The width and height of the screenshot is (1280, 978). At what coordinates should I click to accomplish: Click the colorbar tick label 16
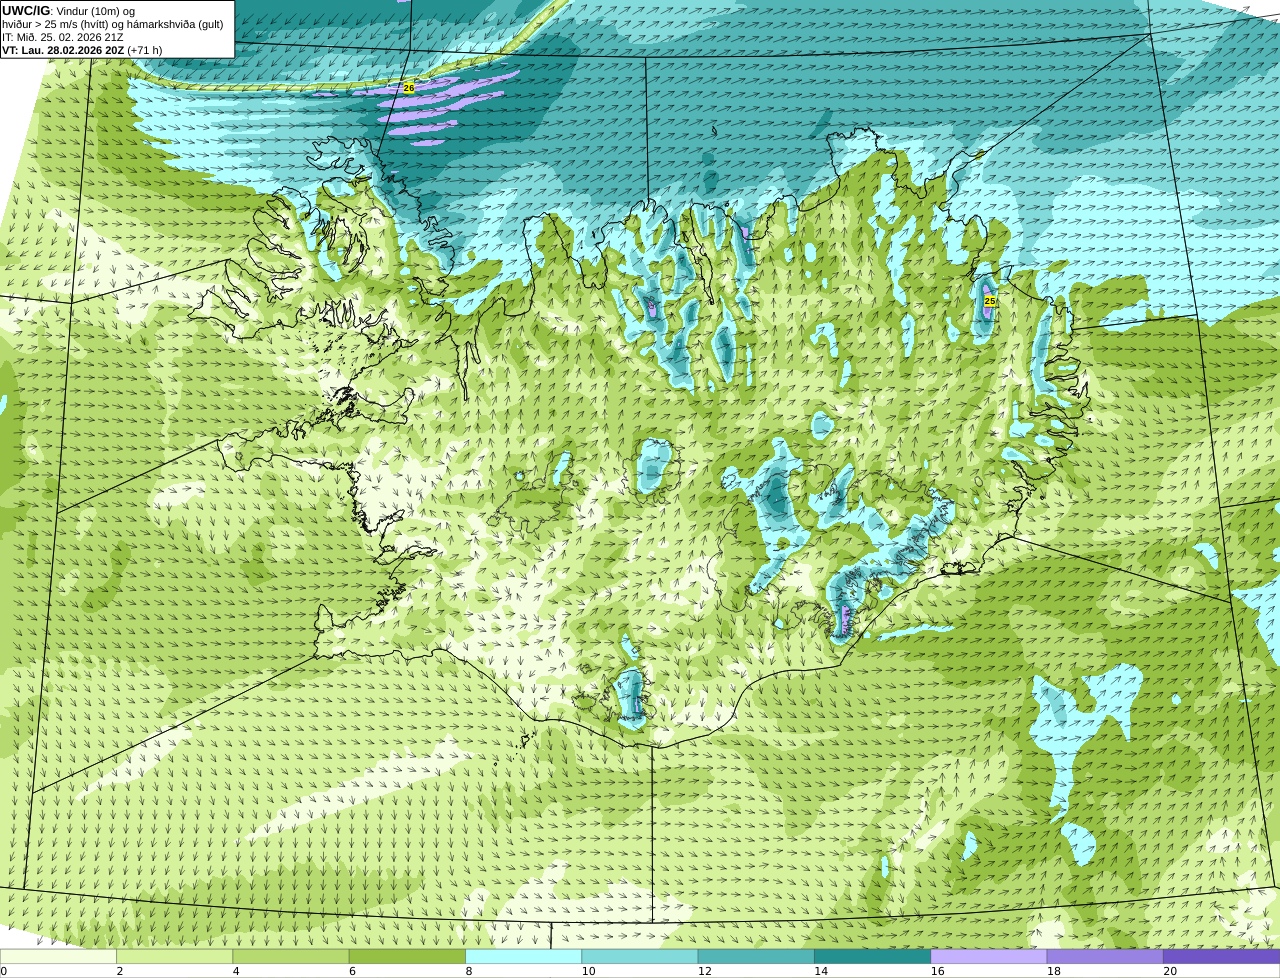click(x=937, y=971)
